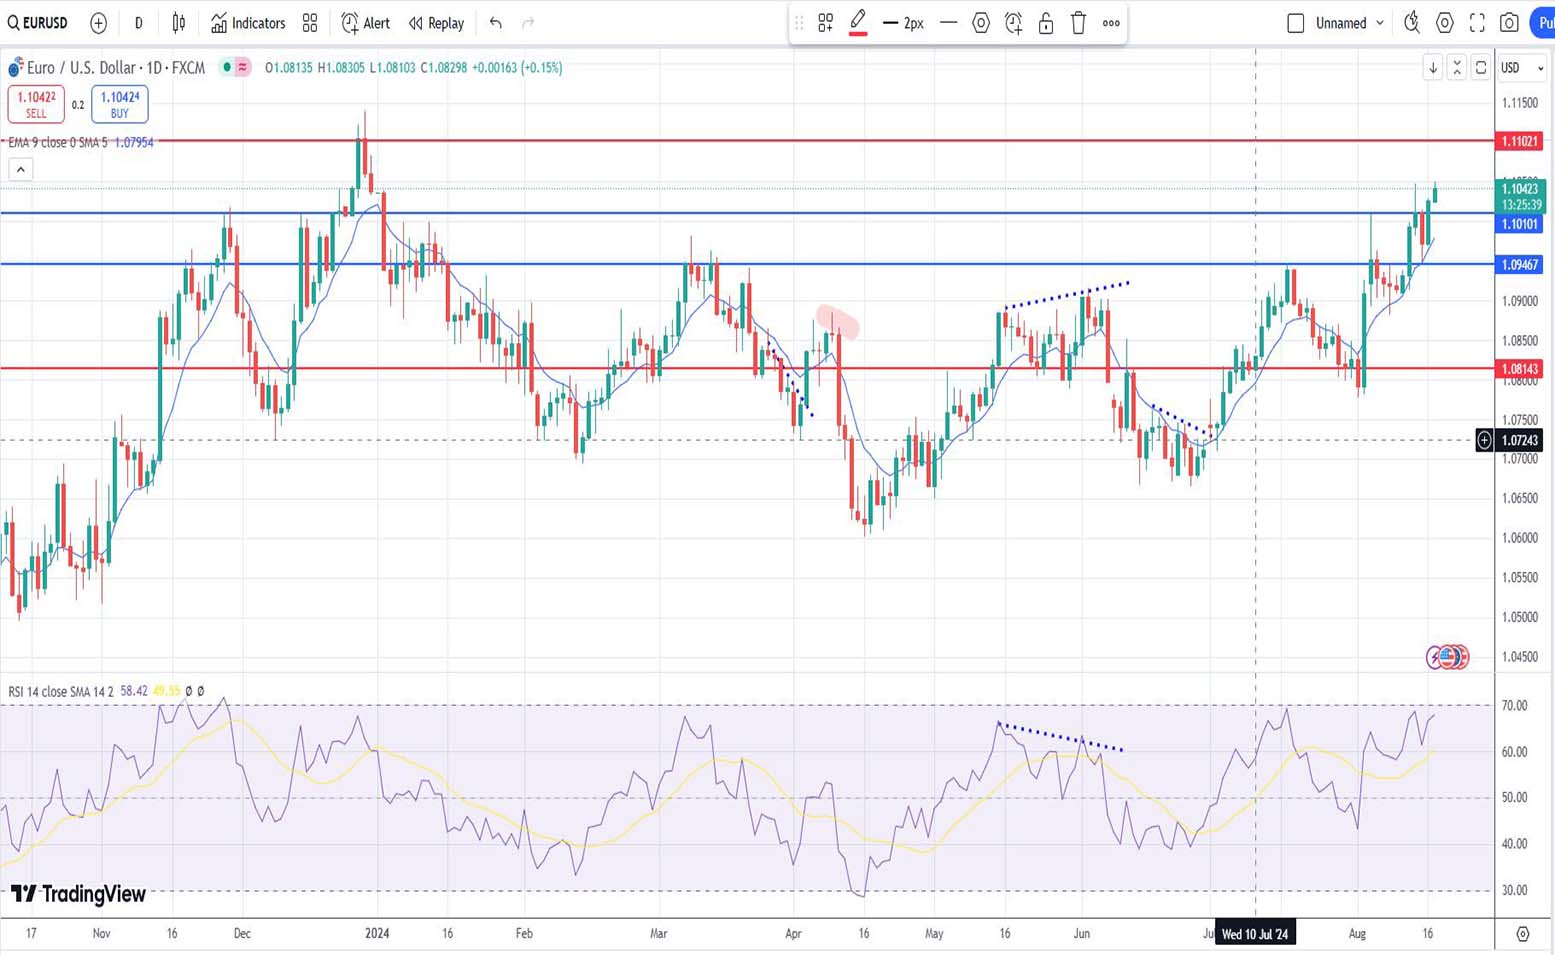Open candlestick chart style selector

(179, 23)
